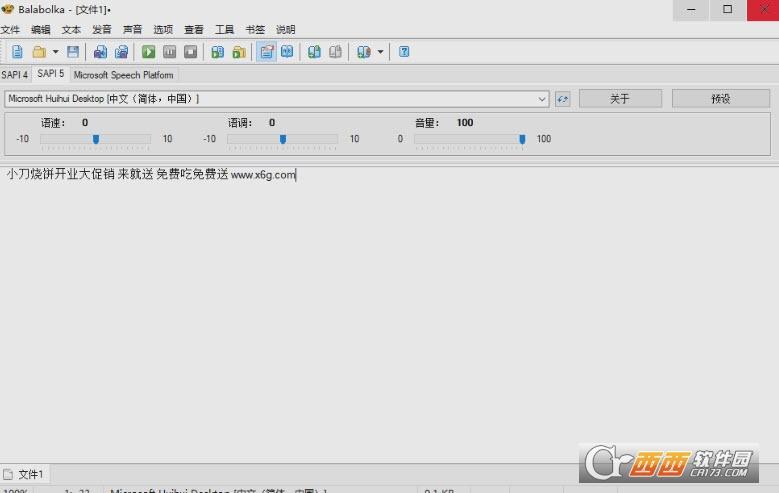This screenshot has height=493, width=779.
Task: Click the 预设 button
Action: pyautogui.click(x=721, y=99)
